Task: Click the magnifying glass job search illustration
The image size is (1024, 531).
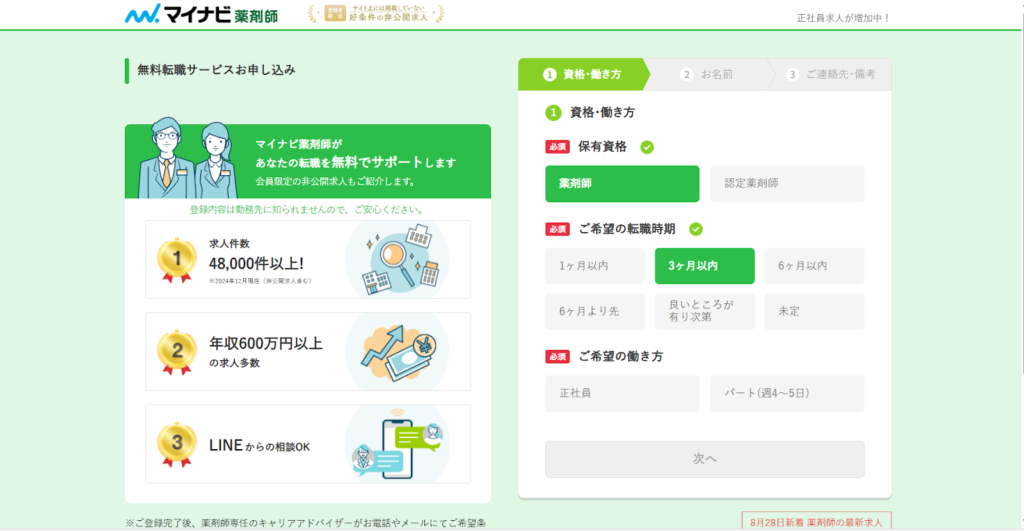Action: pos(396,259)
